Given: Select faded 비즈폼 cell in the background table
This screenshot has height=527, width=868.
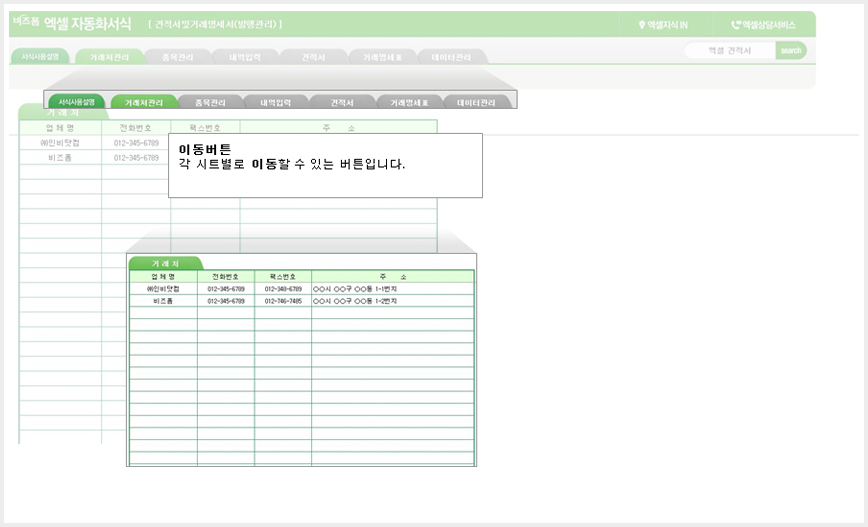Looking at the screenshot, I should pos(60,158).
